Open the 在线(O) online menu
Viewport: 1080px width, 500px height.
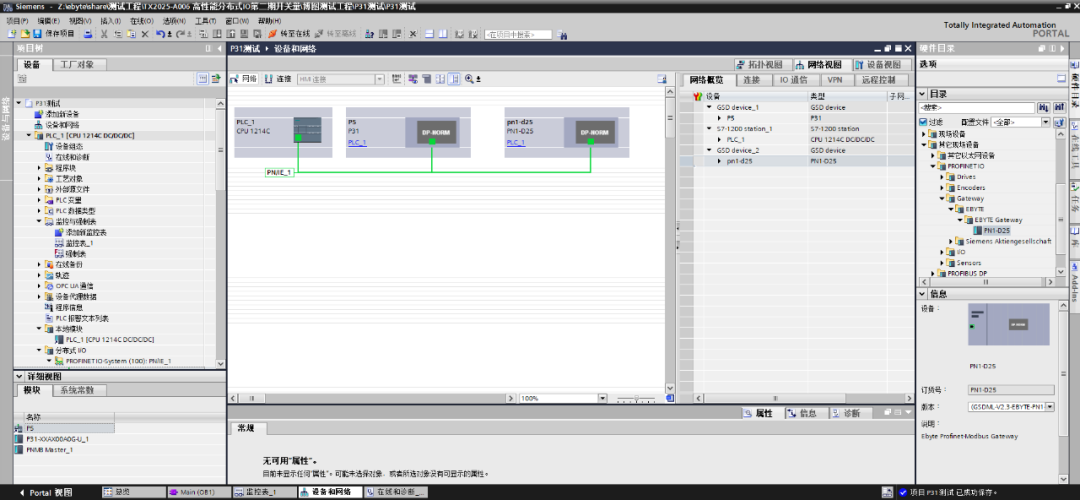142,21
